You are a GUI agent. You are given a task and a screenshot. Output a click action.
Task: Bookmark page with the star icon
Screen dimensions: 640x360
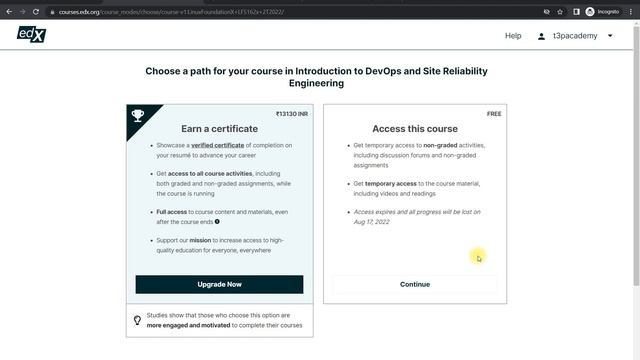click(x=560, y=12)
